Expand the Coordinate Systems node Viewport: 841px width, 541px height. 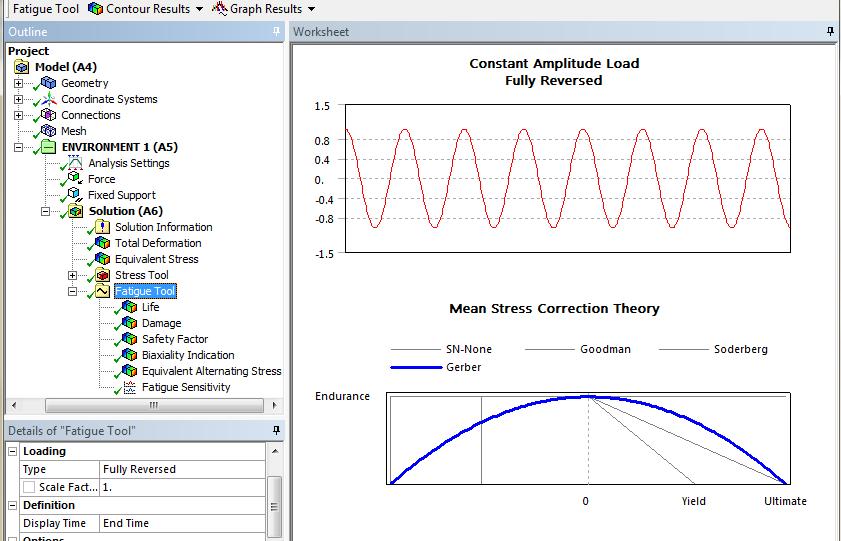pos(19,99)
